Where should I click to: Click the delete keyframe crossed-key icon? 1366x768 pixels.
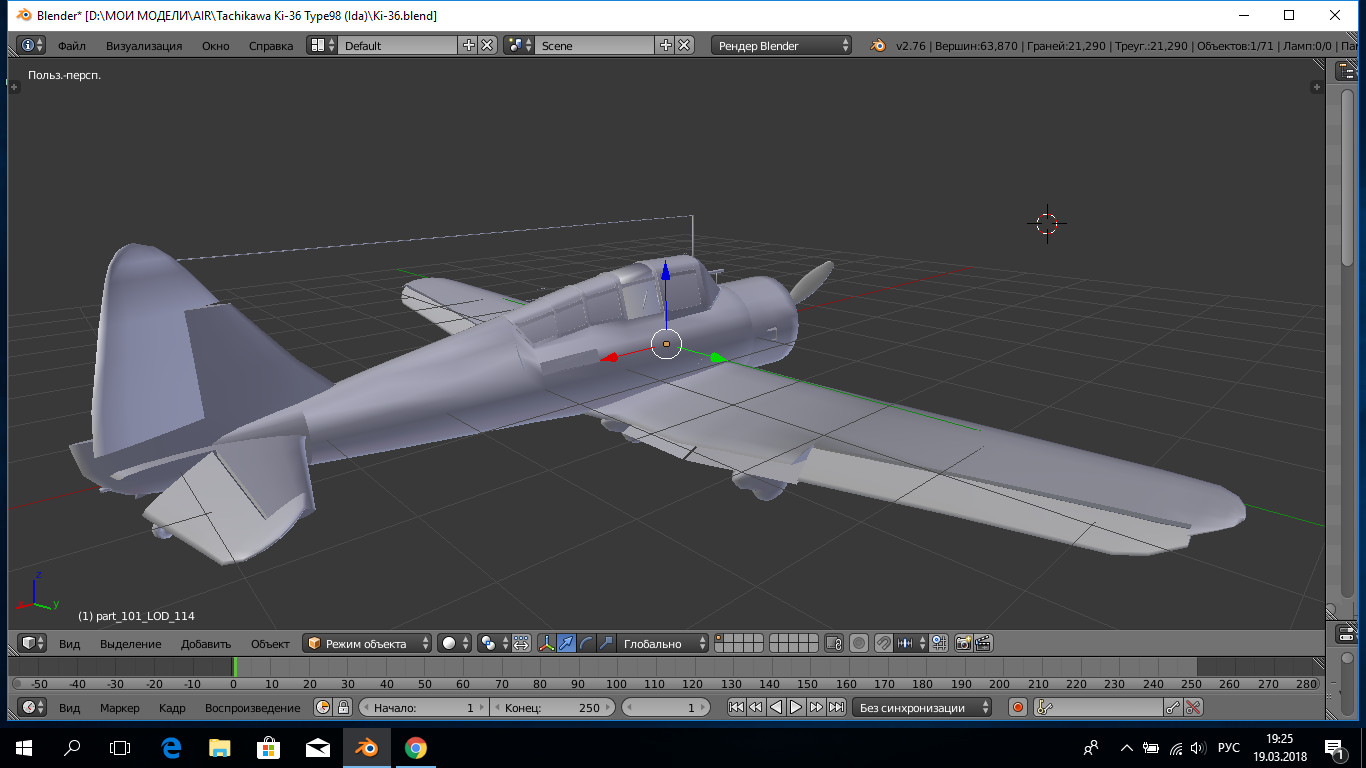pyautogui.click(x=1193, y=708)
